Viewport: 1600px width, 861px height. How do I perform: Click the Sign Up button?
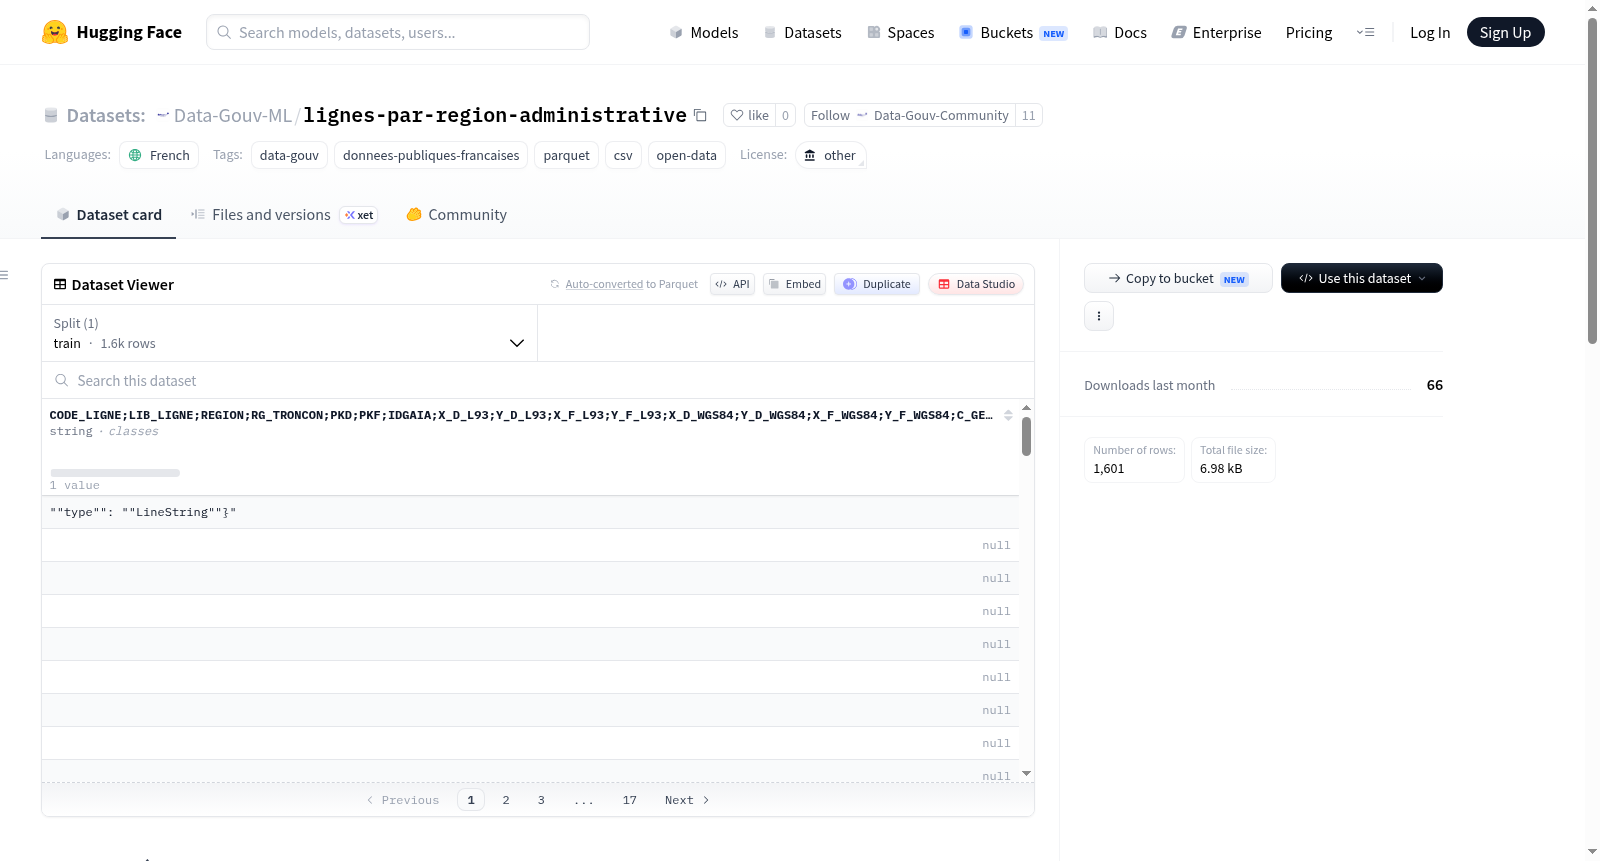pyautogui.click(x=1505, y=32)
